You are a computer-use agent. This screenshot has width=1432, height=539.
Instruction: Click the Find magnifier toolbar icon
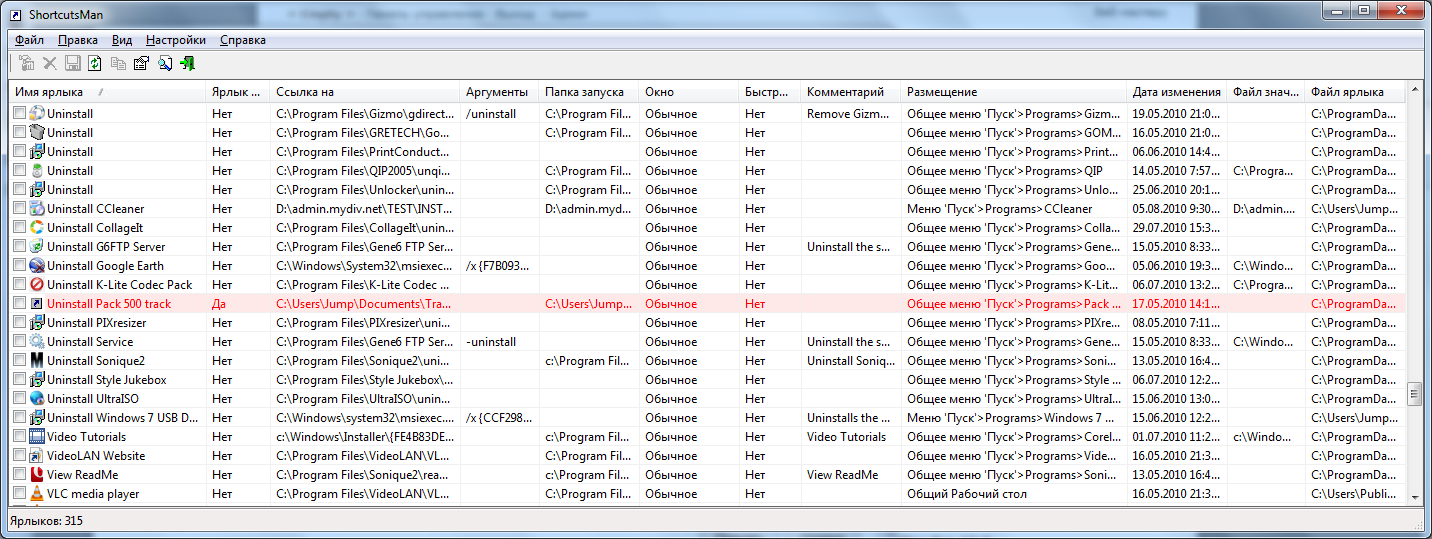tap(165, 63)
